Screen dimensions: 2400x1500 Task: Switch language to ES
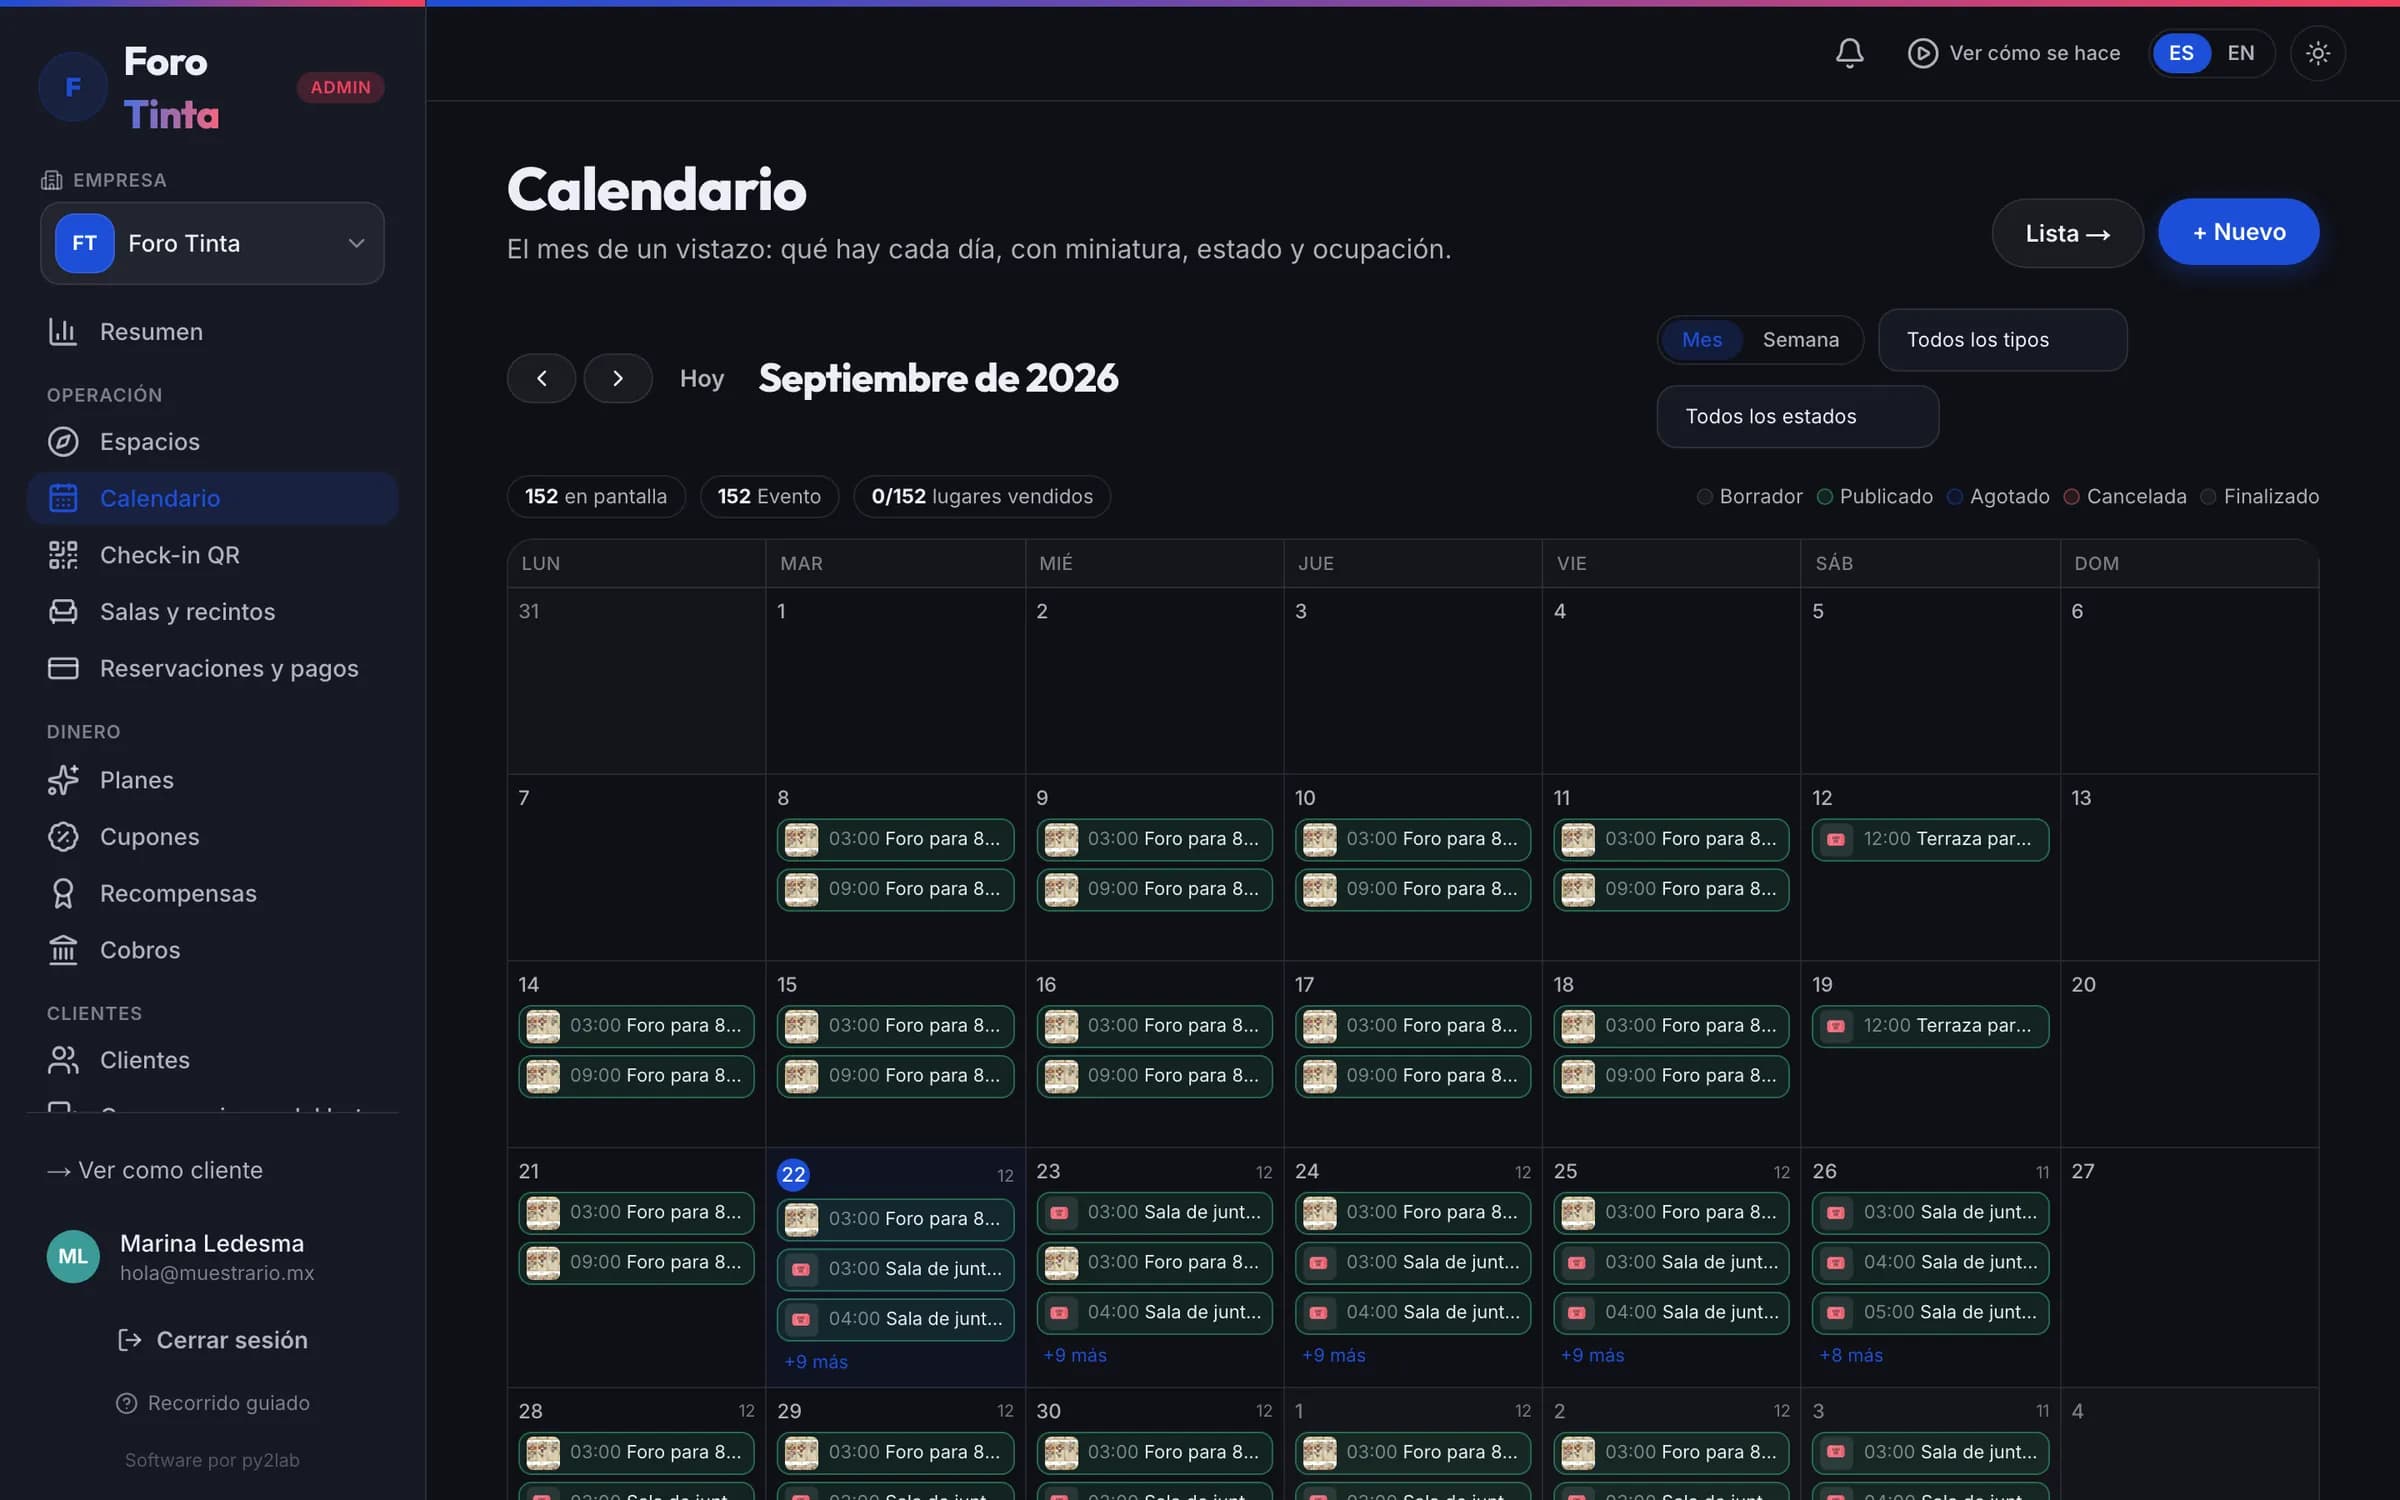(x=2181, y=53)
